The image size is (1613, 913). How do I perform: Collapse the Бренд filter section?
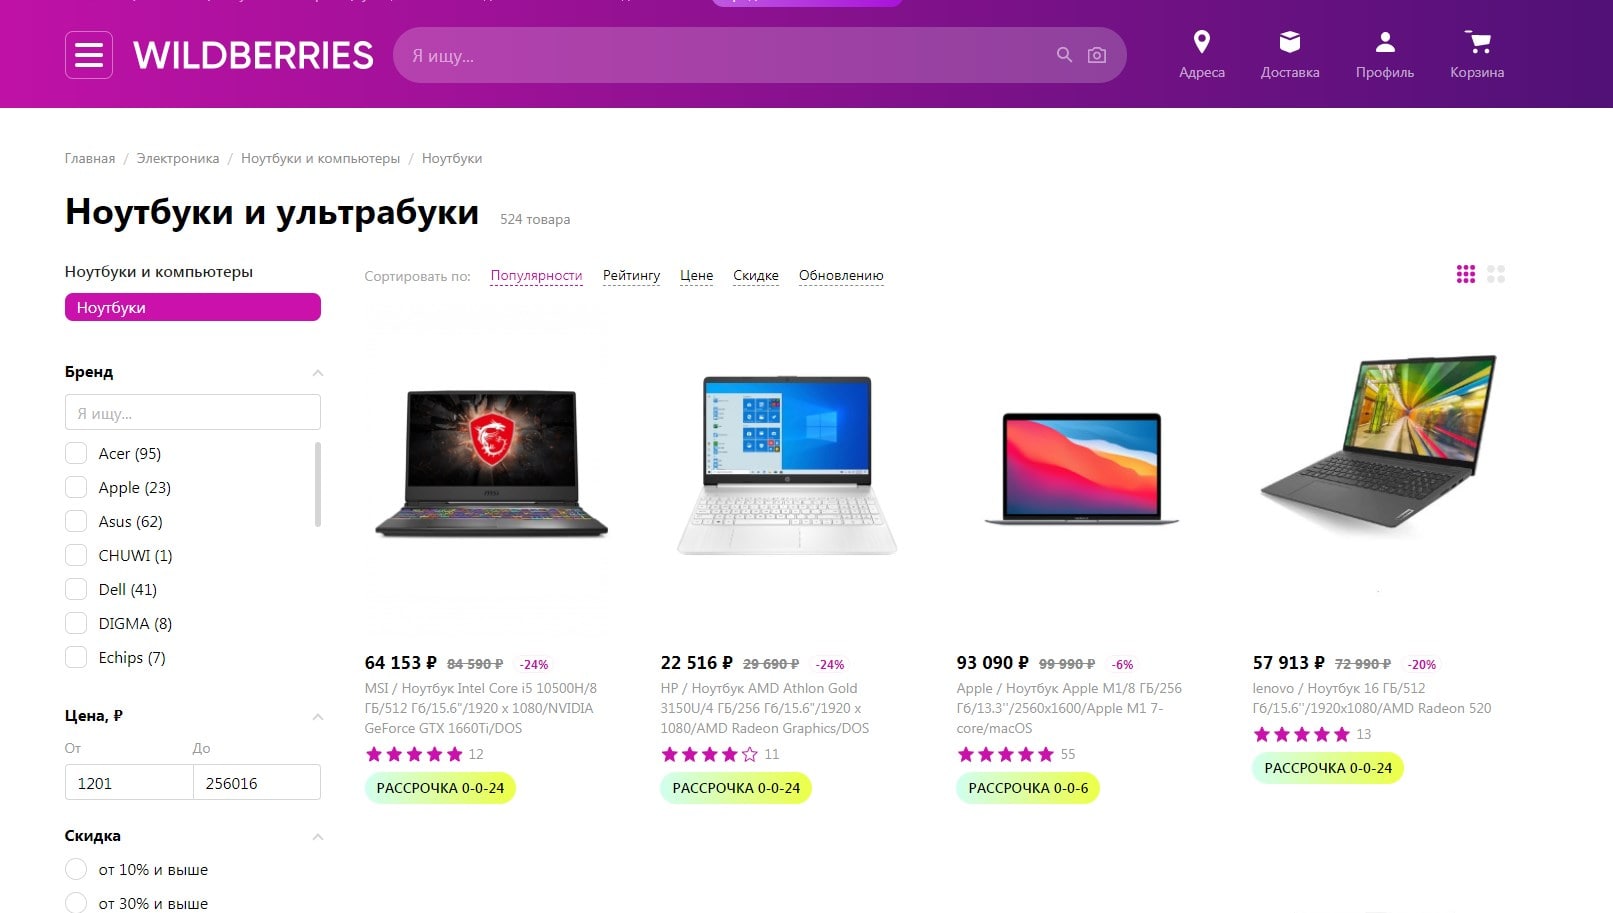pos(318,373)
